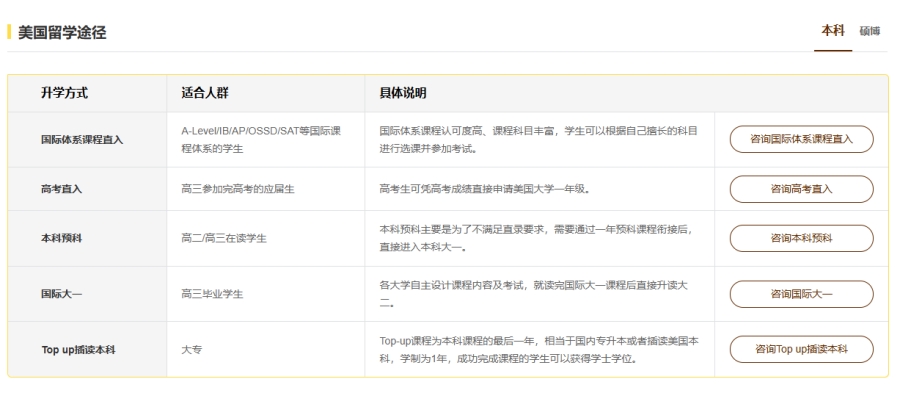
Task: Switch to the 本科 tab
Action: point(833,31)
